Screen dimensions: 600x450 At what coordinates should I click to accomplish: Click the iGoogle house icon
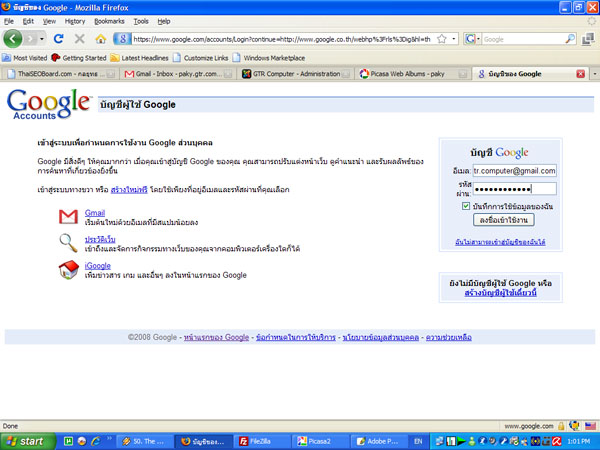click(68, 270)
